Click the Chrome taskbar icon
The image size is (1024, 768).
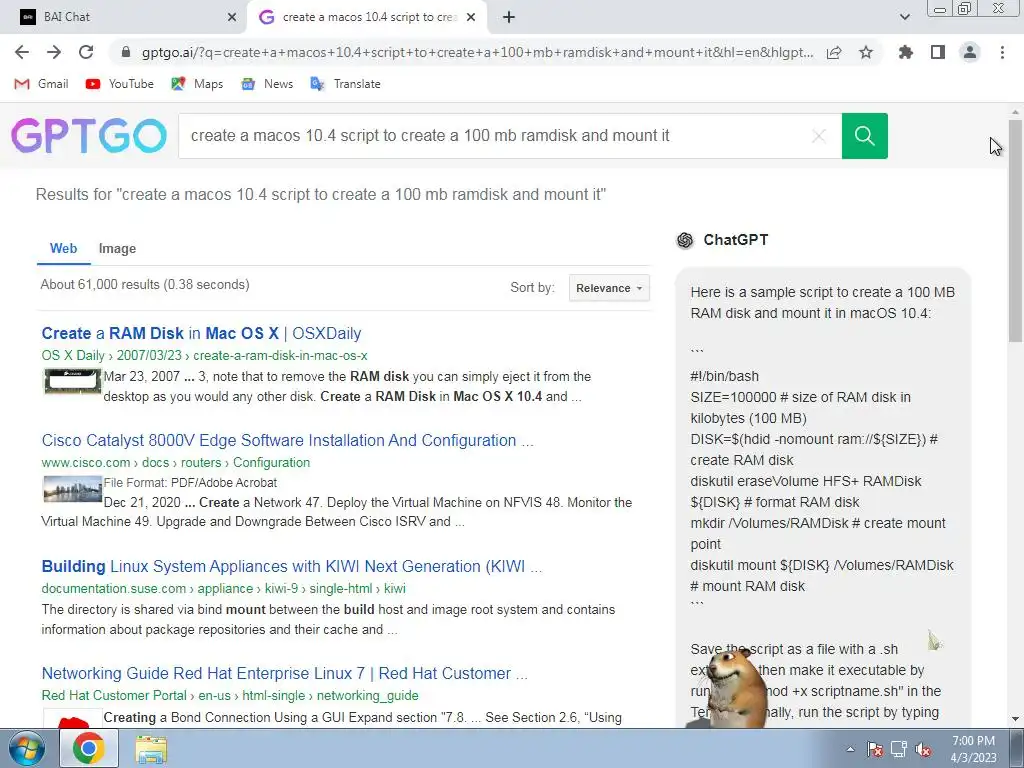coord(89,748)
